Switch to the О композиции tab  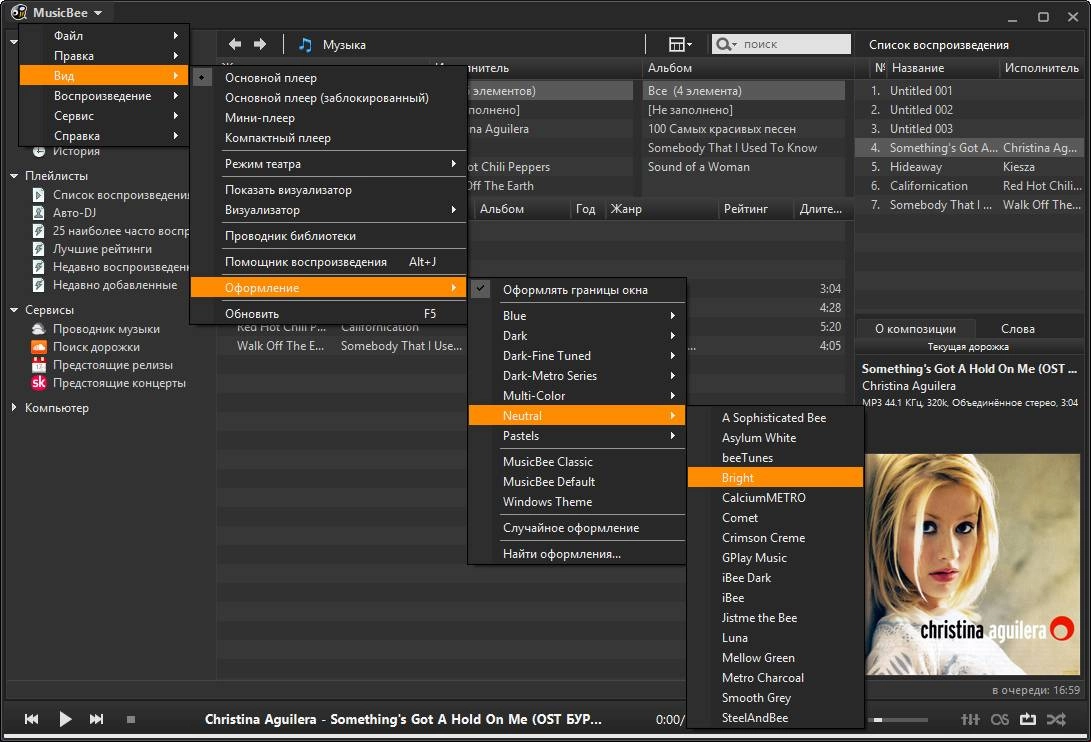(915, 329)
